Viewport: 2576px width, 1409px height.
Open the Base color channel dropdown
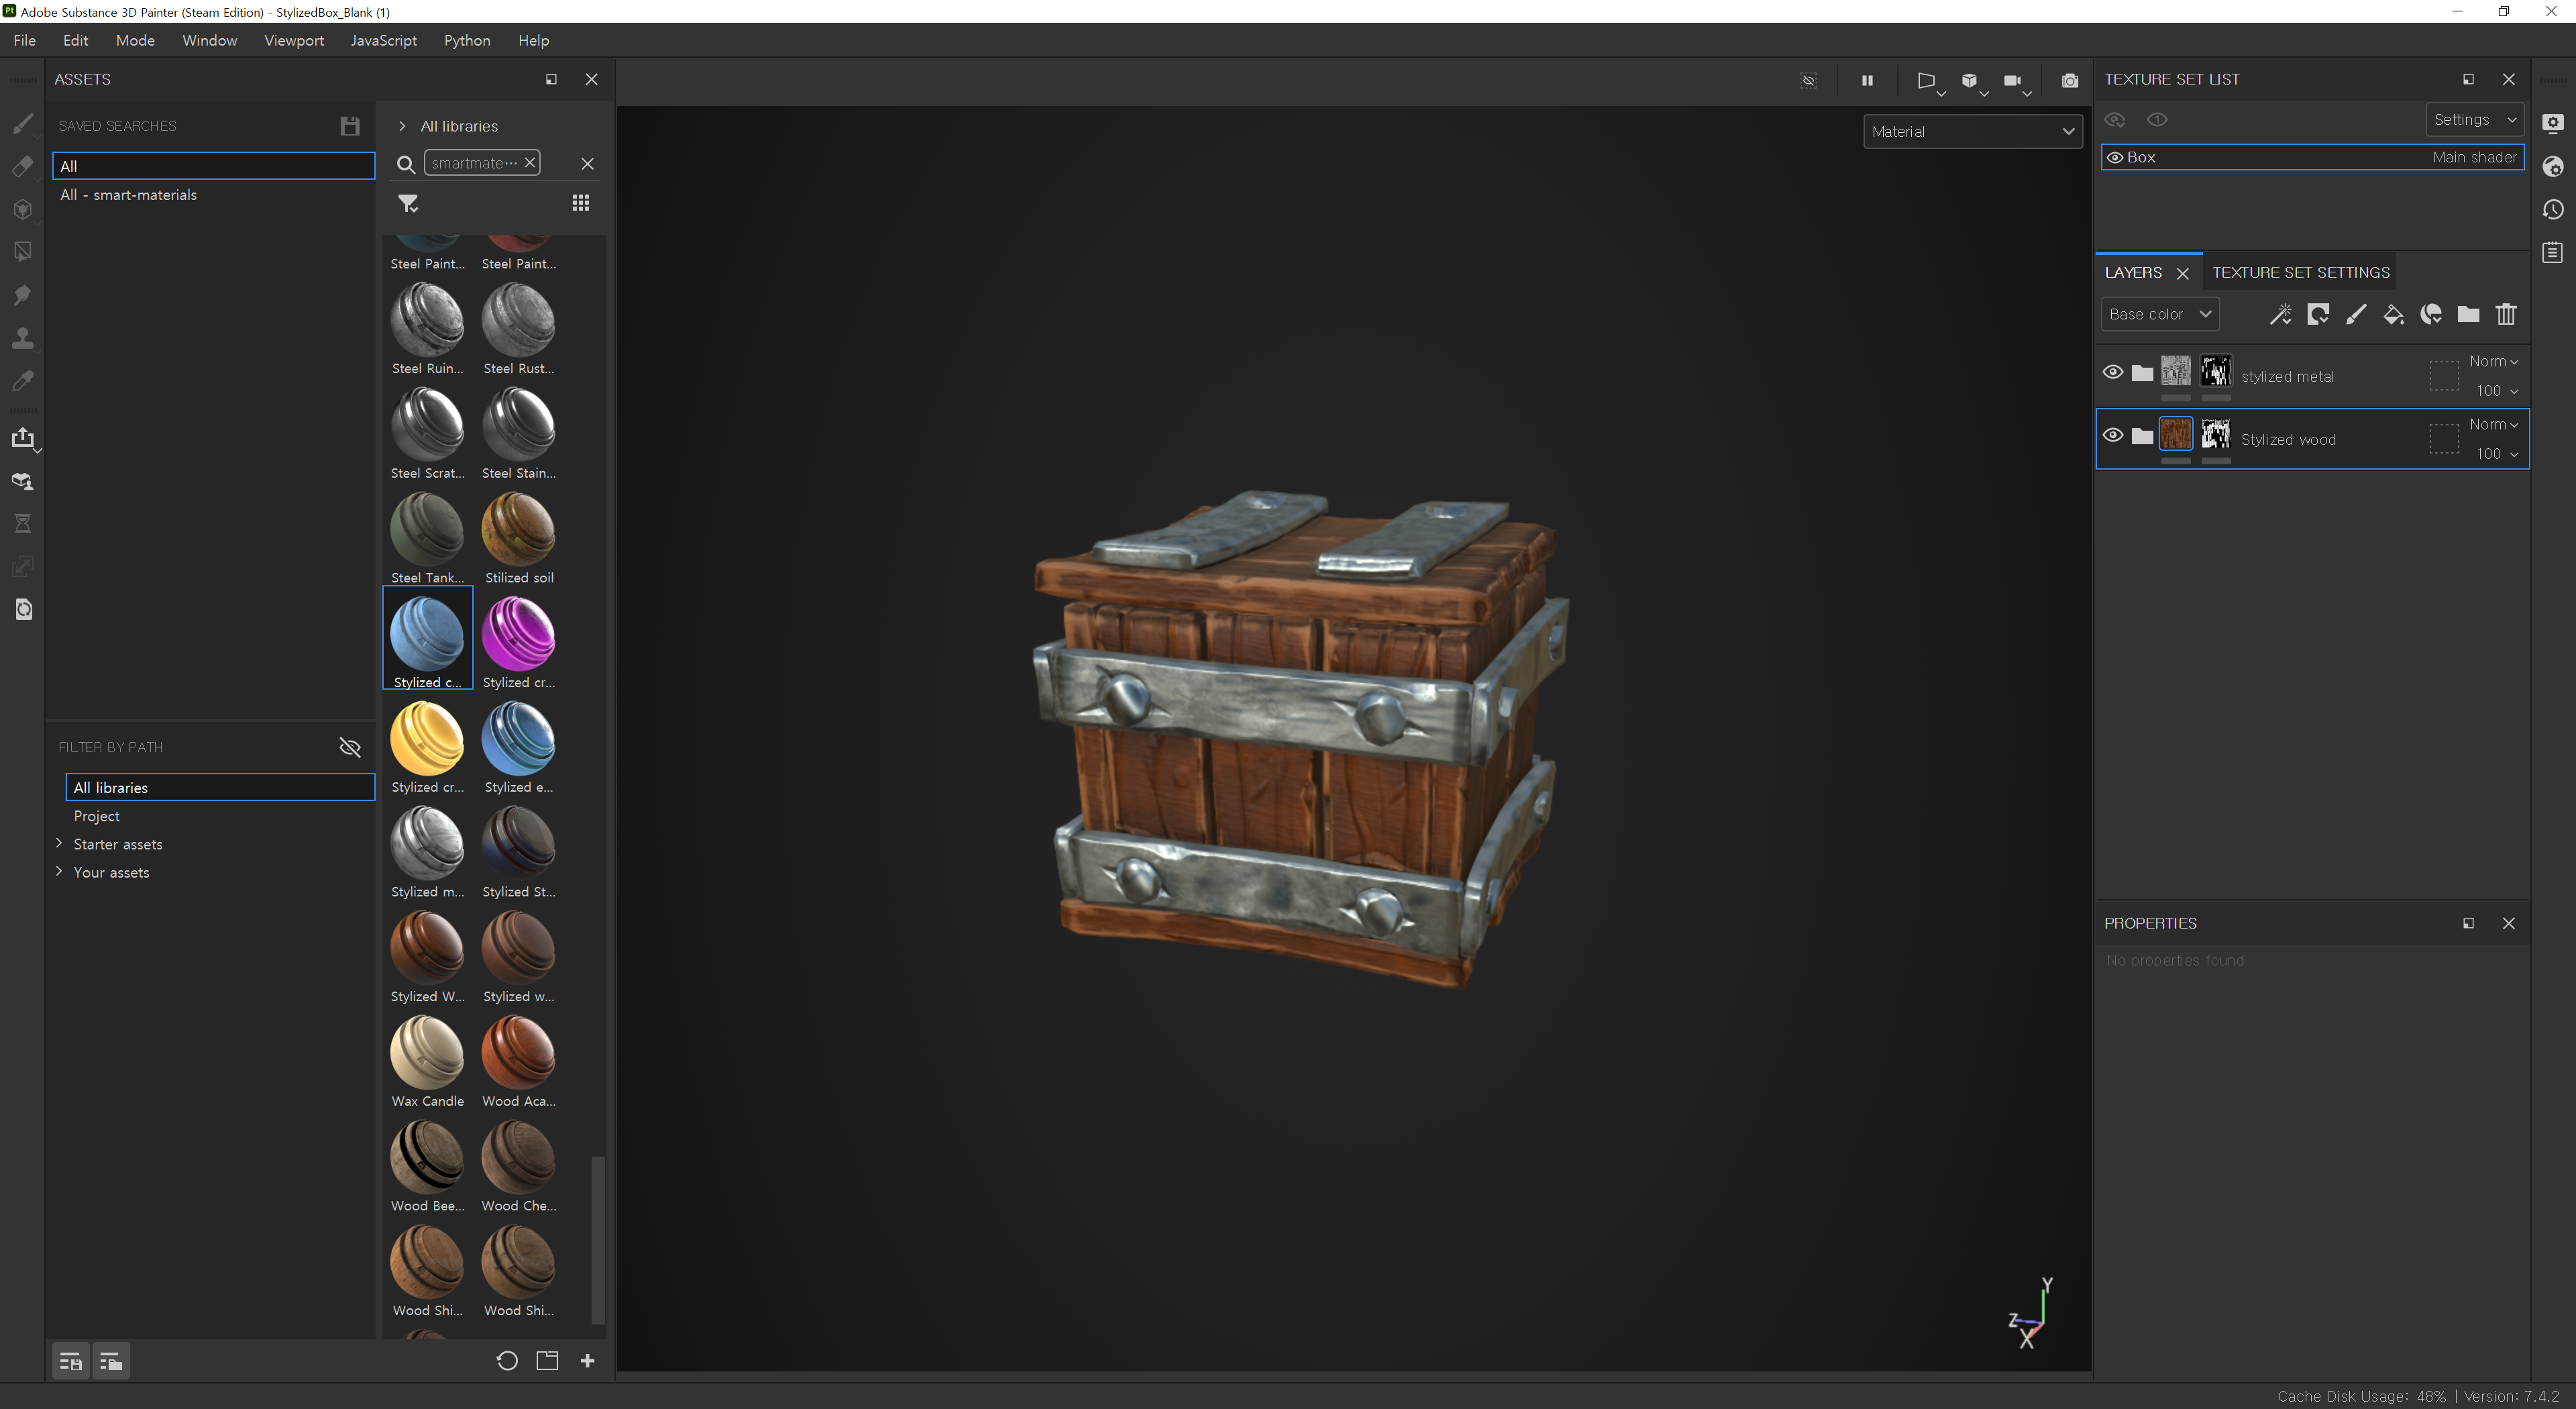pos(2160,314)
